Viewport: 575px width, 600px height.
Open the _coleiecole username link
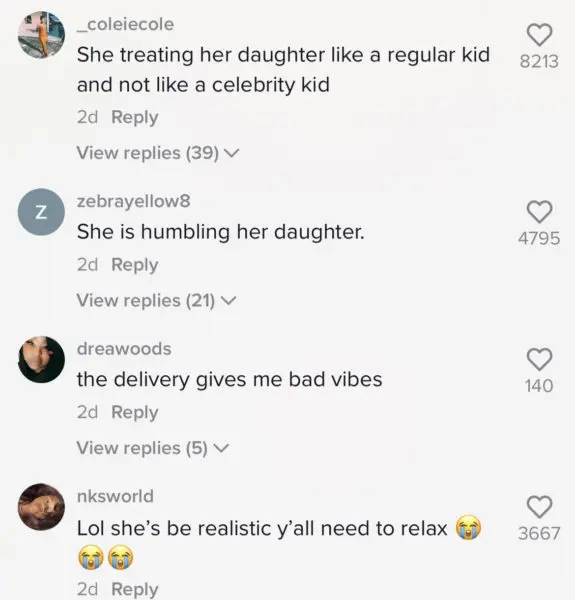(125, 24)
